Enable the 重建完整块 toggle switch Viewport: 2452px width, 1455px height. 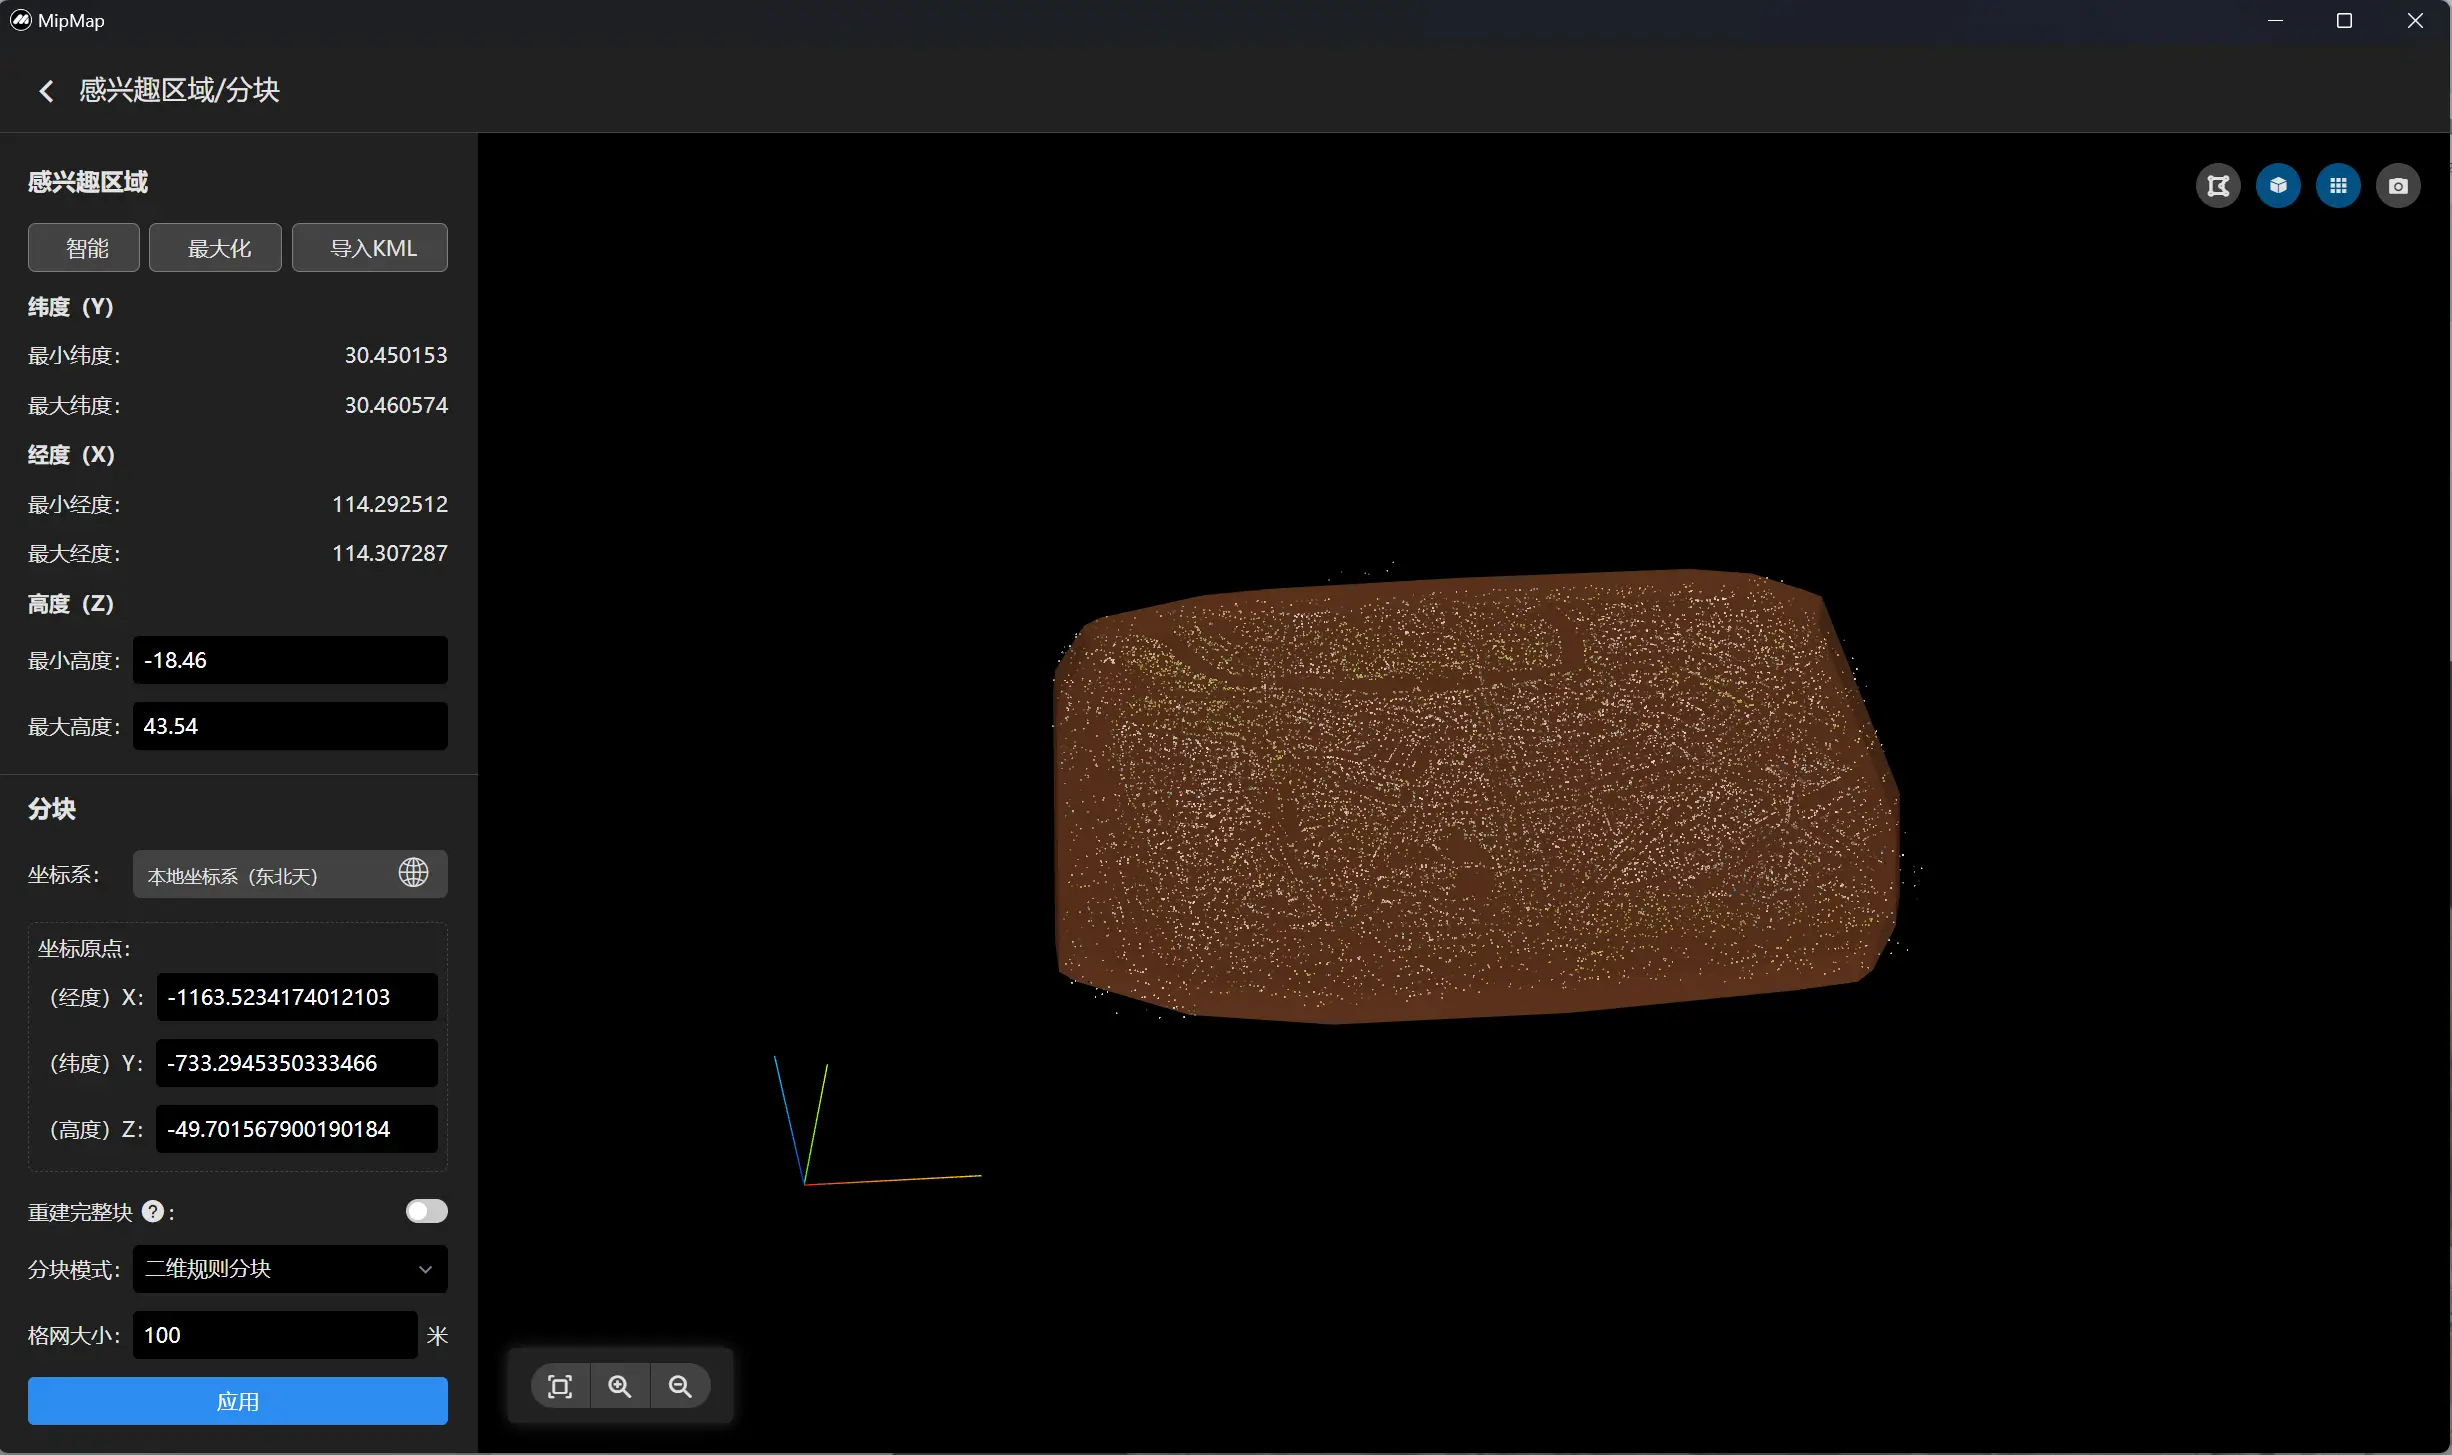[x=426, y=1212]
